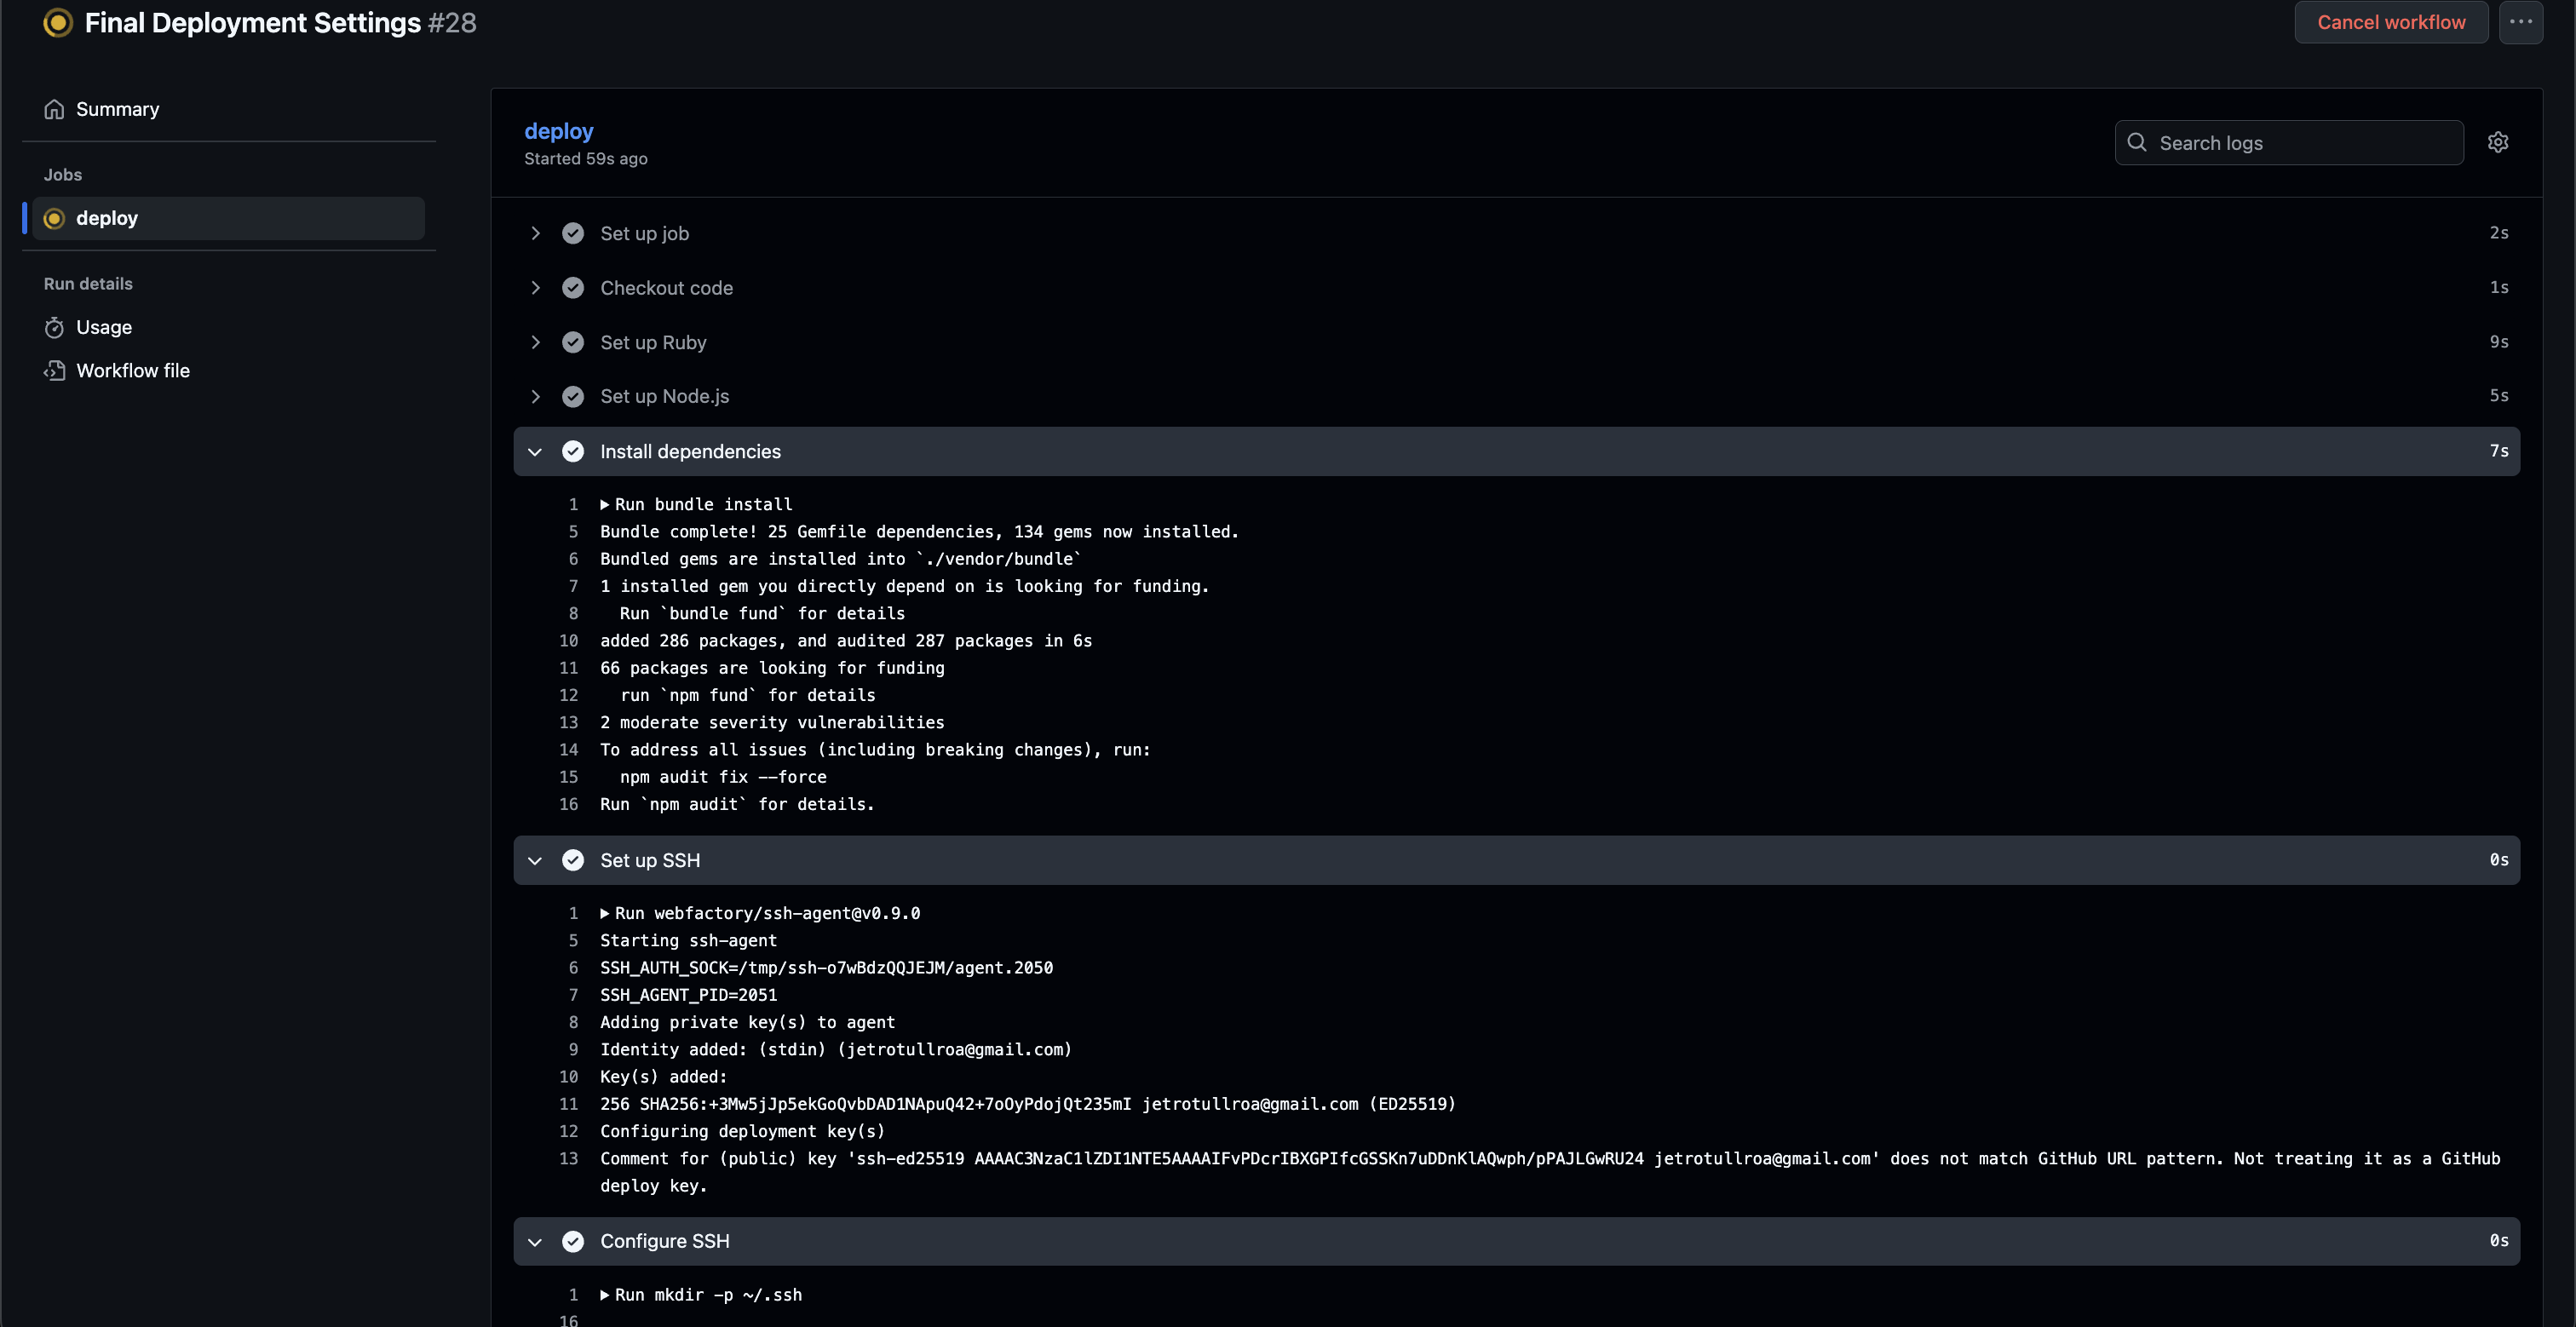Expand the Checkout code step
Image resolution: width=2576 pixels, height=1327 pixels.
(x=536, y=287)
